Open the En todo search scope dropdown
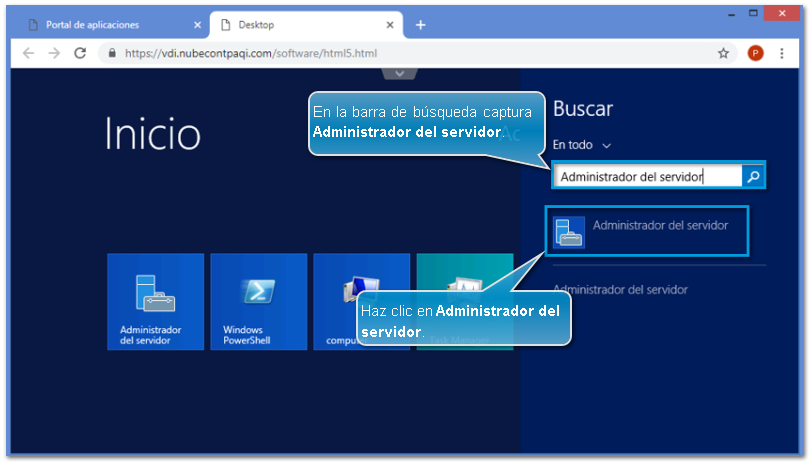This screenshot has height=465, width=812. (x=582, y=145)
